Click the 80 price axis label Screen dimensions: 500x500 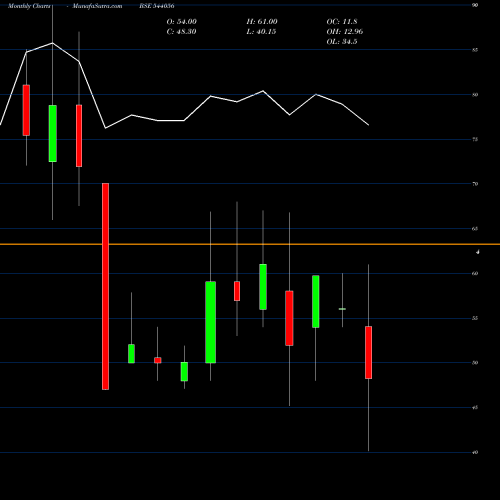pos(475,95)
